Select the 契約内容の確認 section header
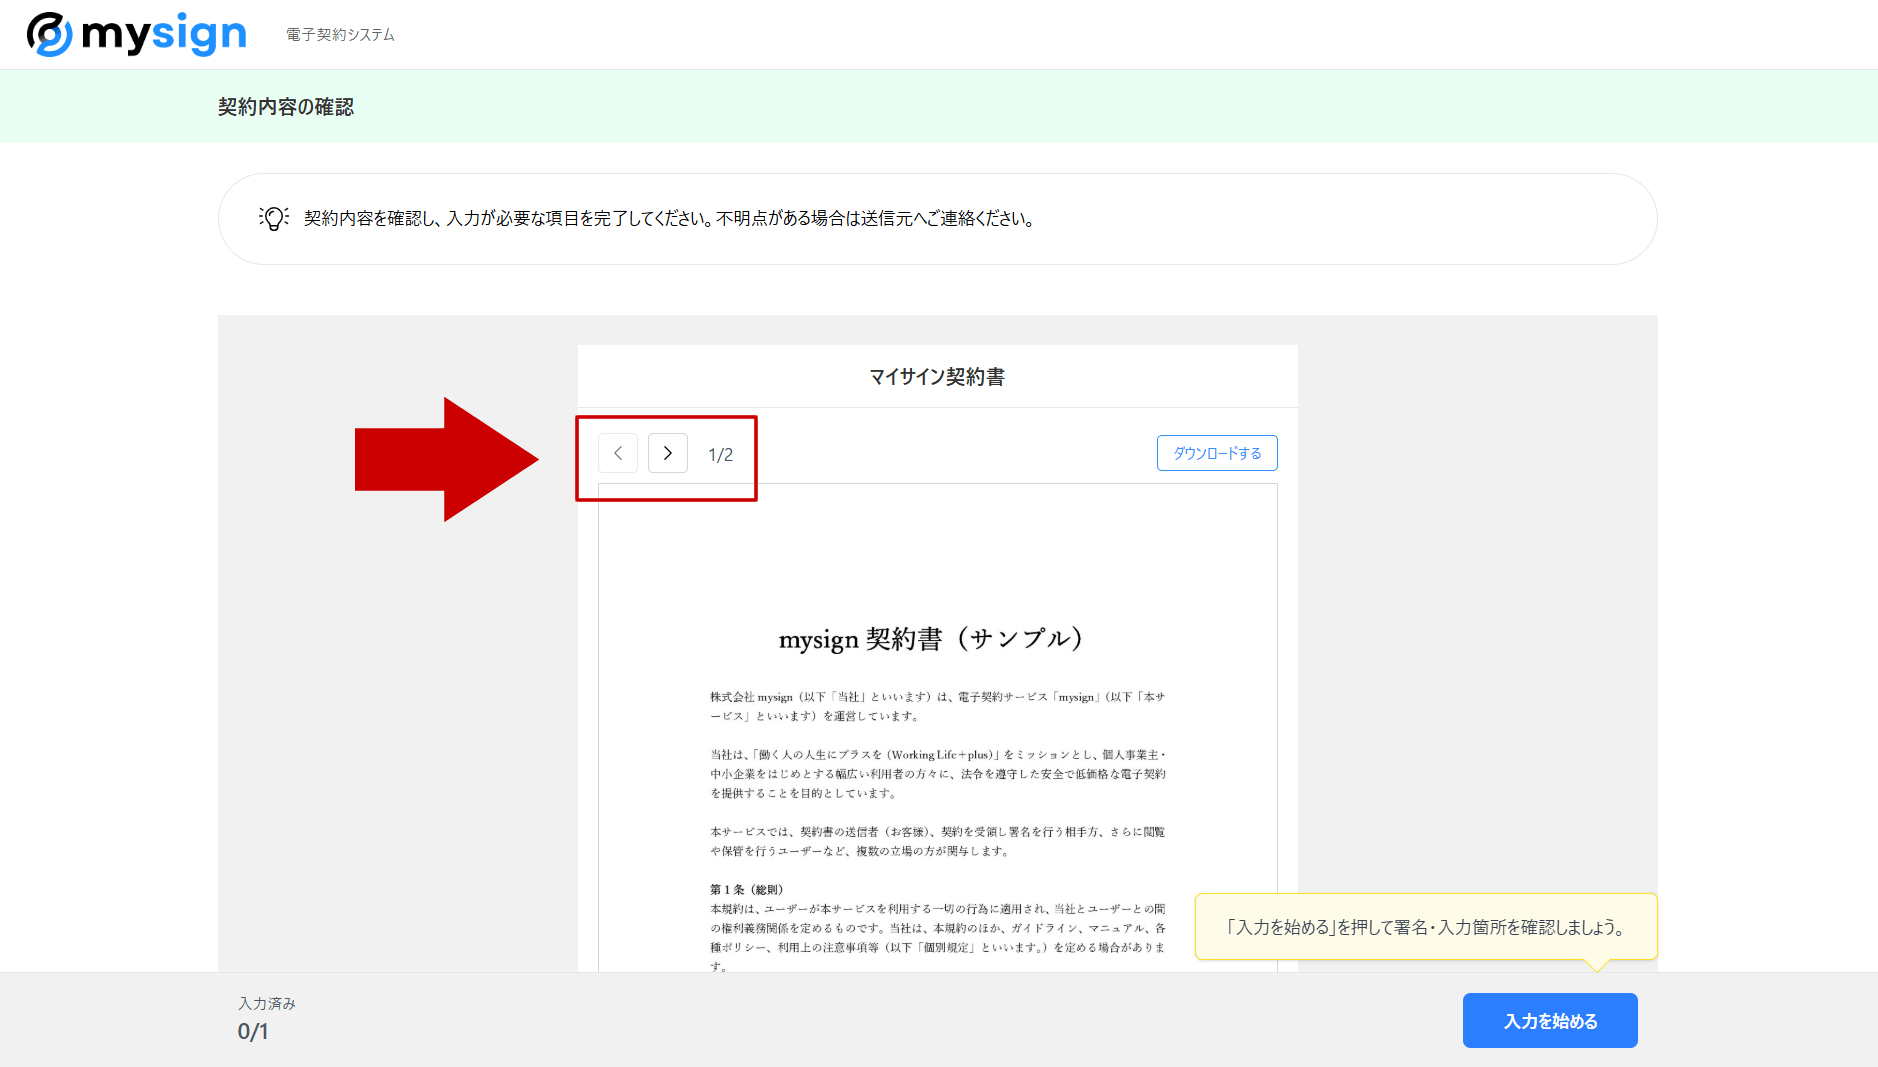 pyautogui.click(x=287, y=106)
